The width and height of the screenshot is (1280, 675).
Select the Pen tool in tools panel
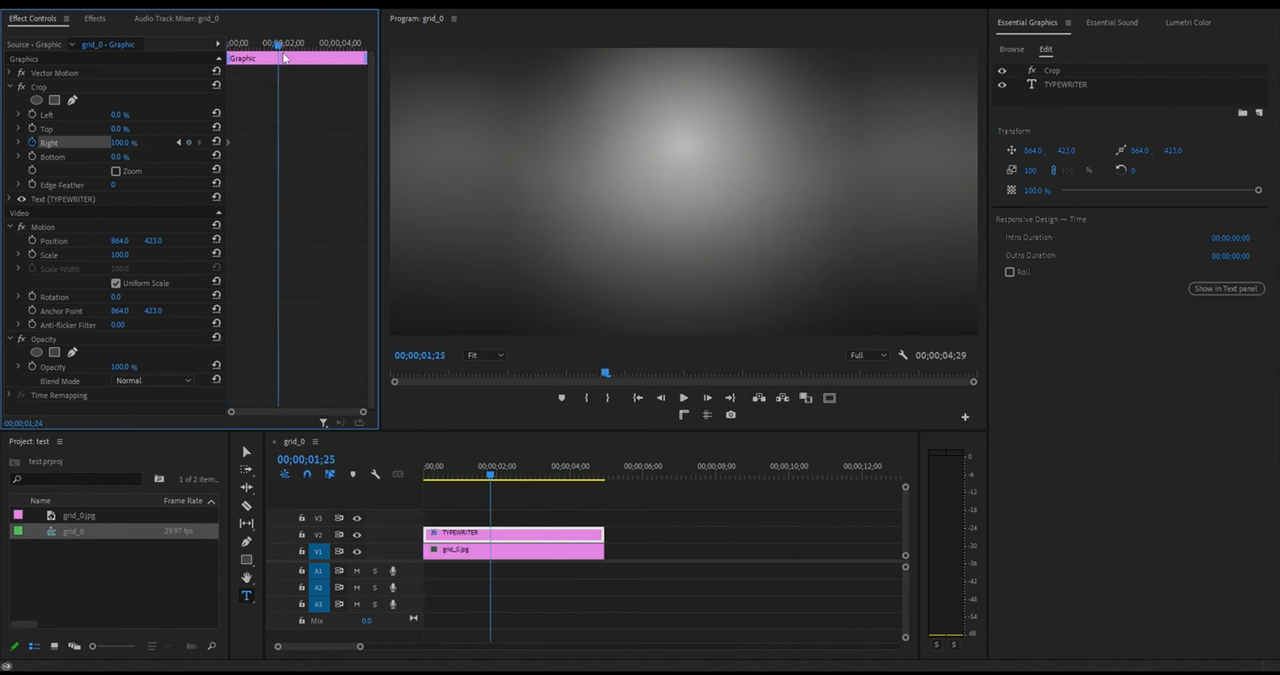click(x=246, y=542)
